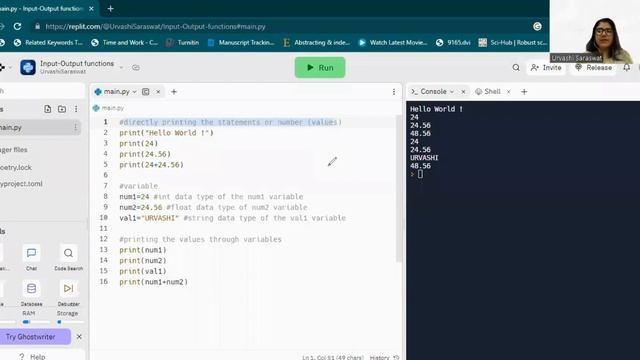640x360 pixels.
Task: Open the Turnitin bookmark
Action: click(182, 42)
